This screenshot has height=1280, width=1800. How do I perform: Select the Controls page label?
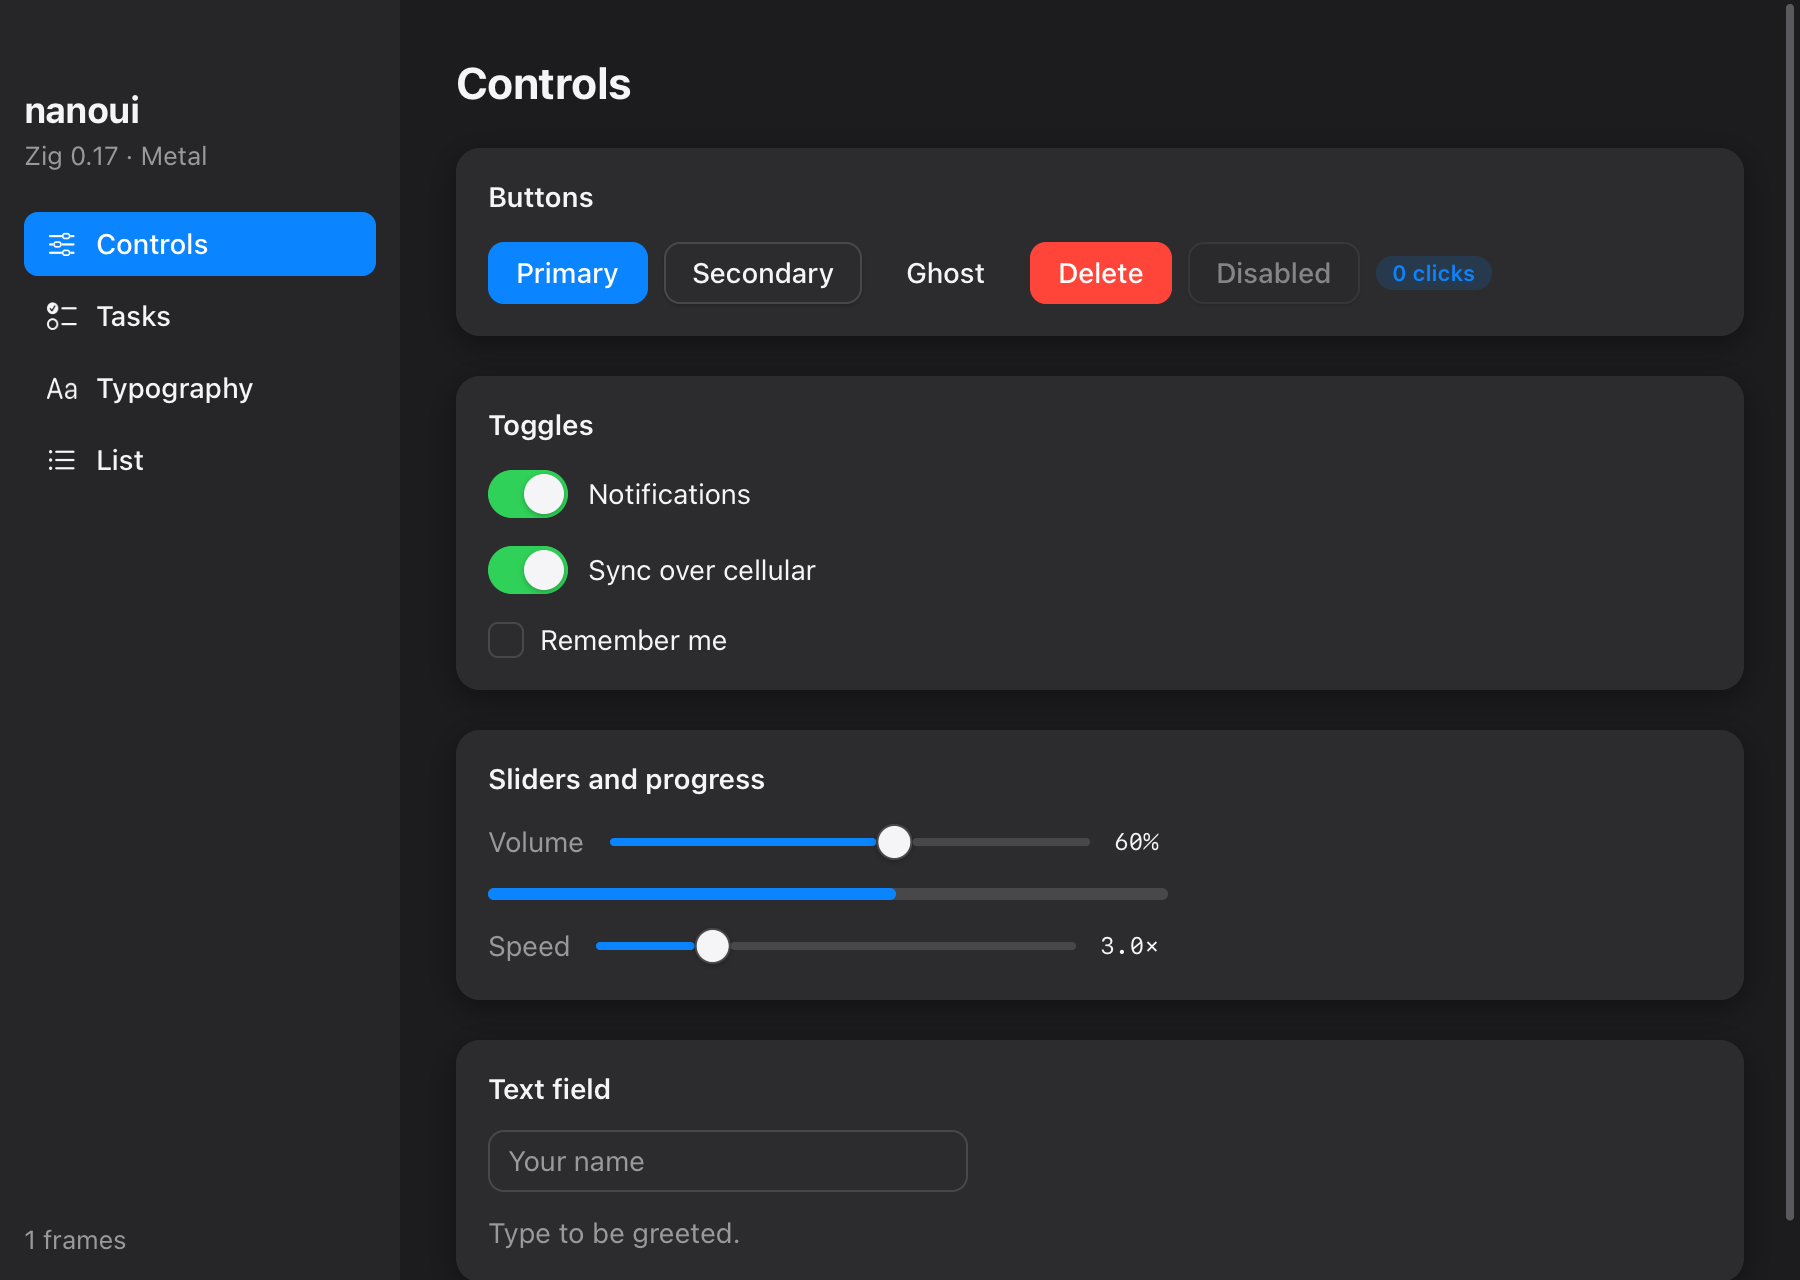pyautogui.click(x=152, y=244)
